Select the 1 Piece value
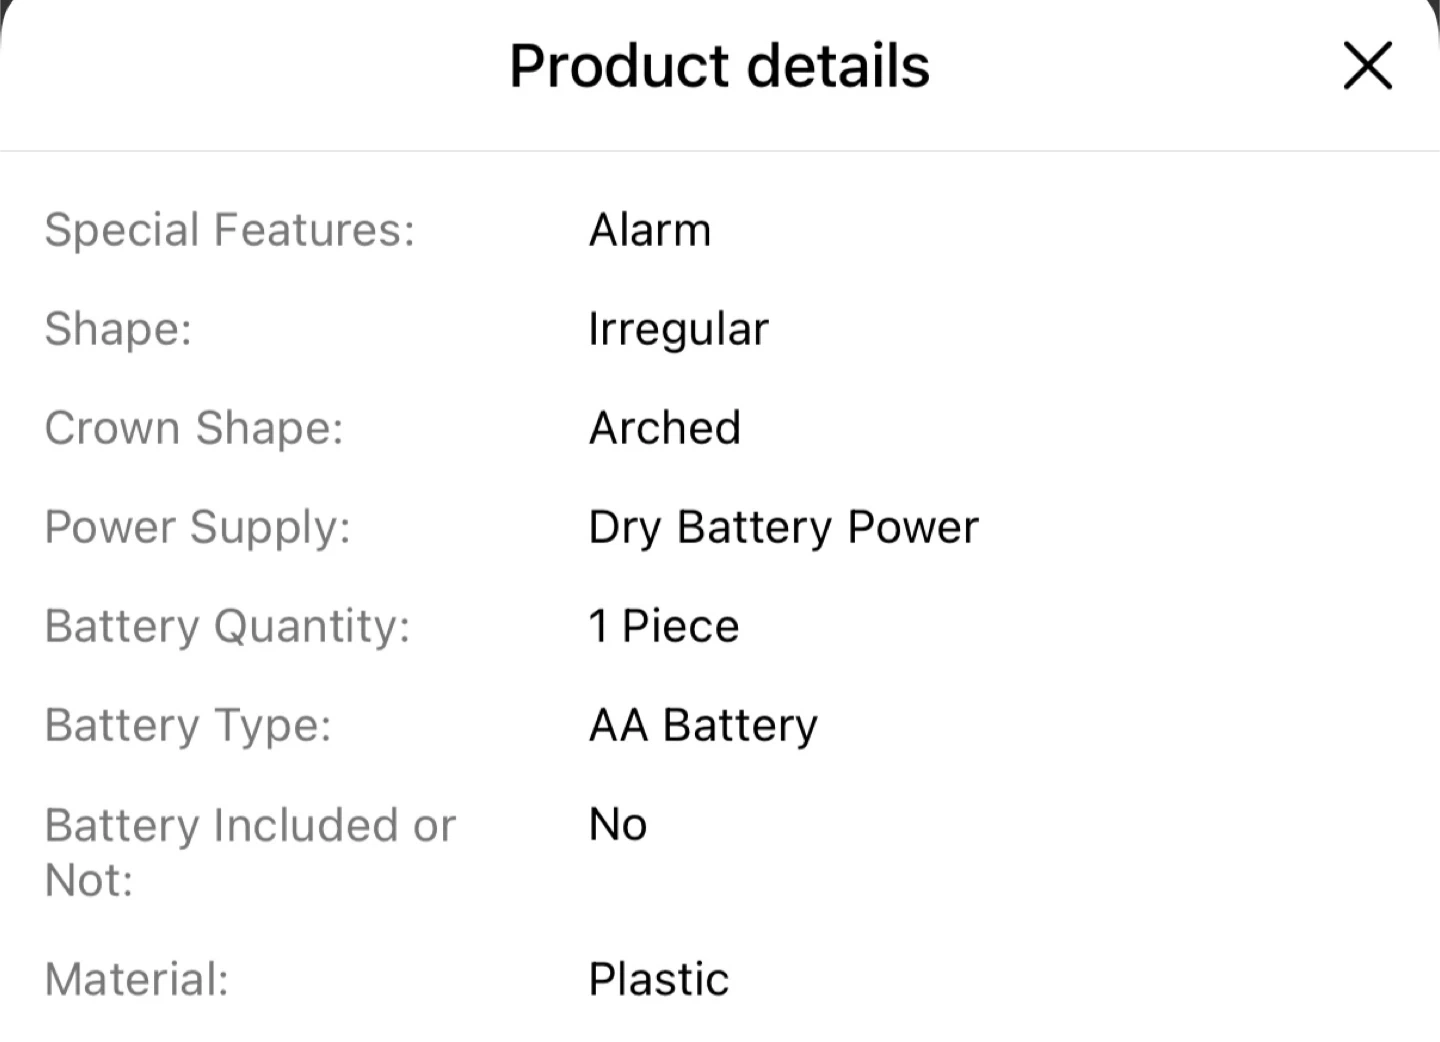 pos(664,626)
